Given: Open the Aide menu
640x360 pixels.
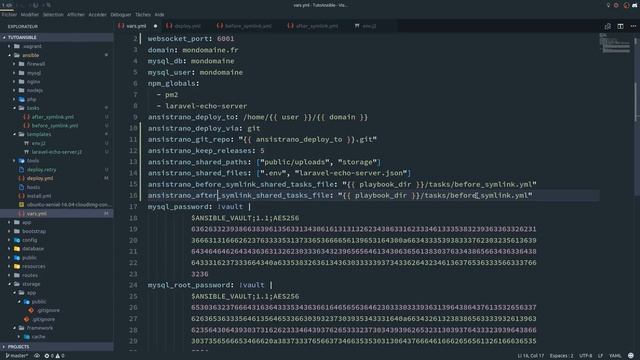Looking at the screenshot, I should pos(159,14).
